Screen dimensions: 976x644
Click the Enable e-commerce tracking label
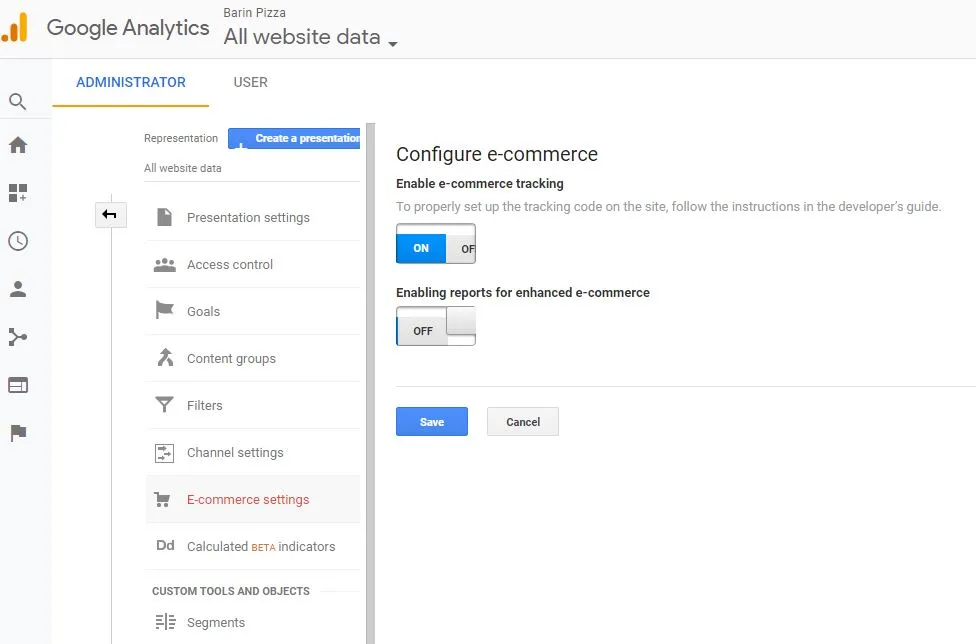[x=480, y=184]
